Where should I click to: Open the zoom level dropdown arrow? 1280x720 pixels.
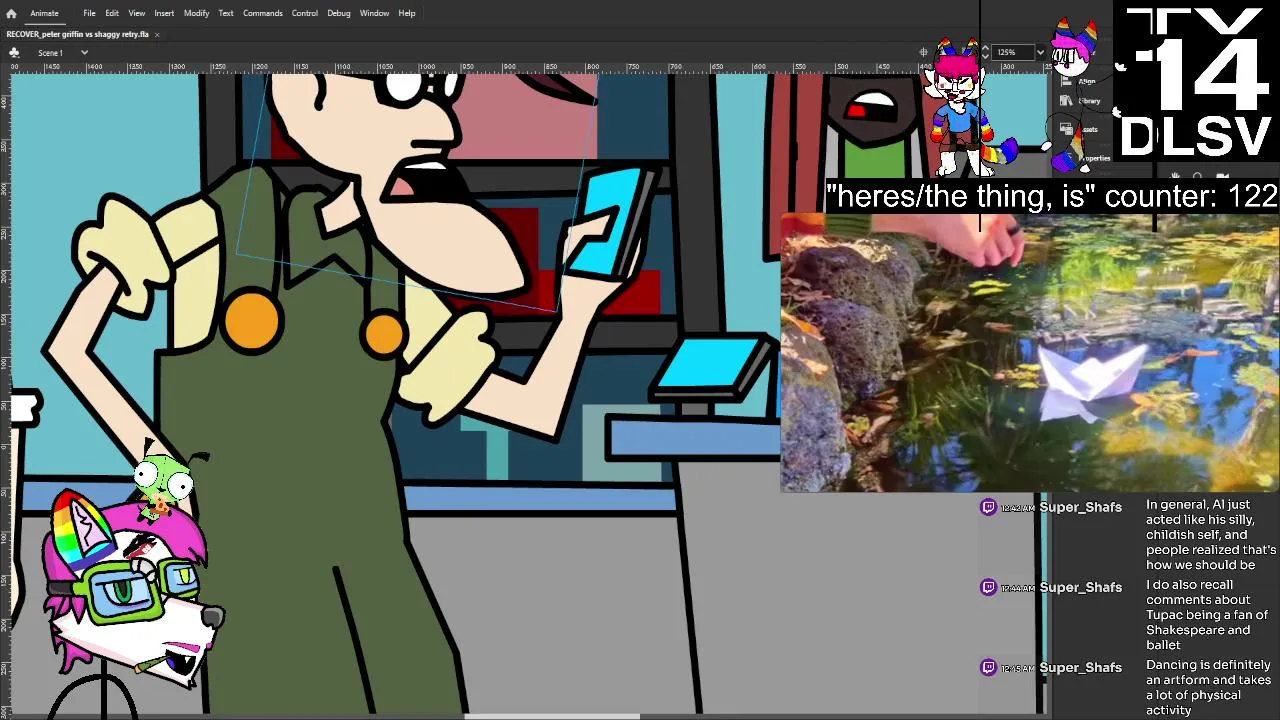pyautogui.click(x=1040, y=52)
